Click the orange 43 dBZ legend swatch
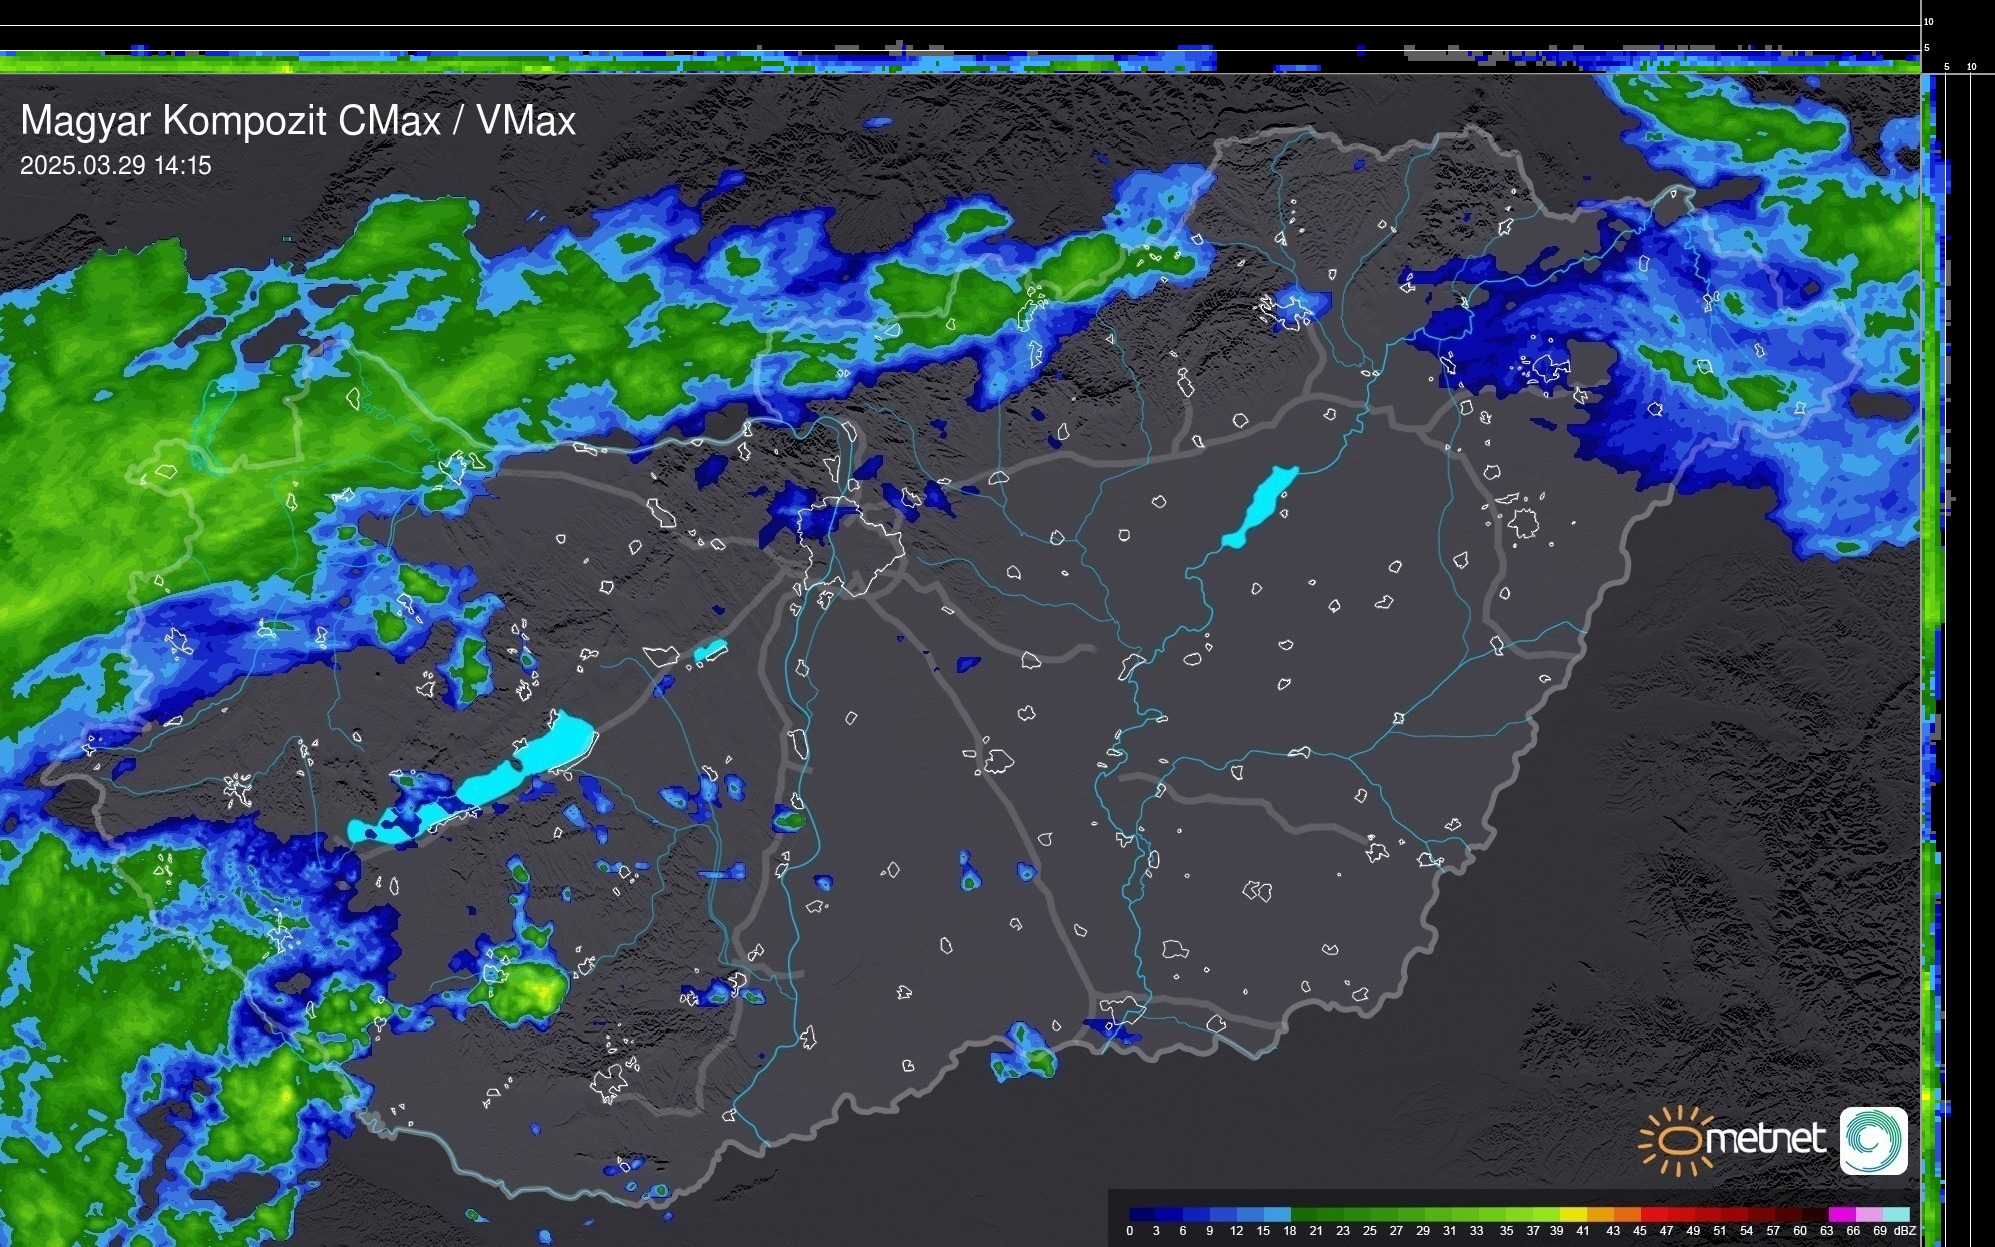Viewport: 1995px width, 1247px height. pos(1626,1214)
